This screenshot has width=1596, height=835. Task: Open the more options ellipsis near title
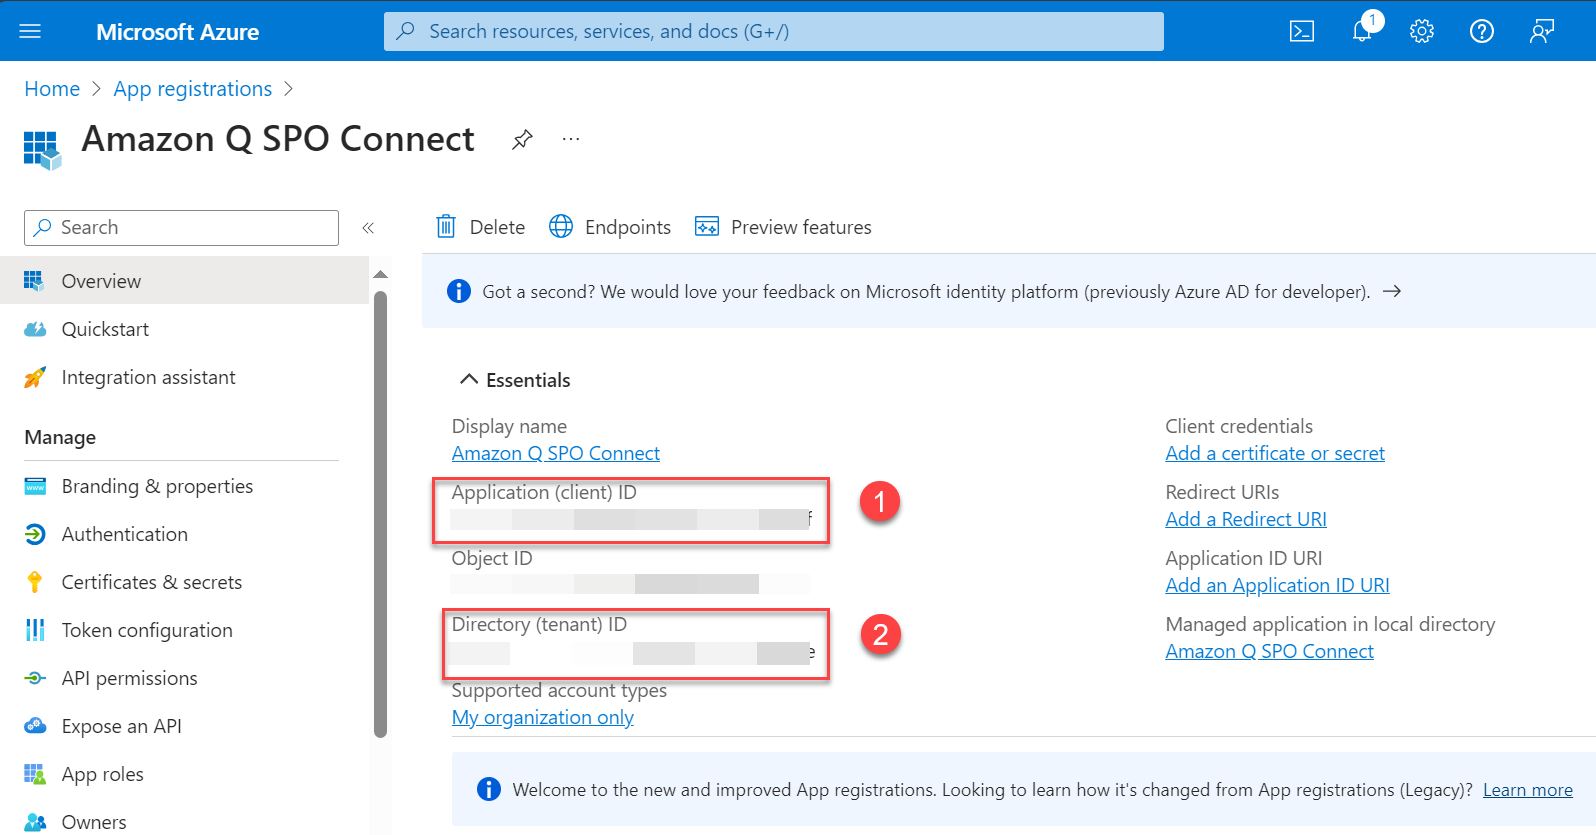click(x=571, y=139)
